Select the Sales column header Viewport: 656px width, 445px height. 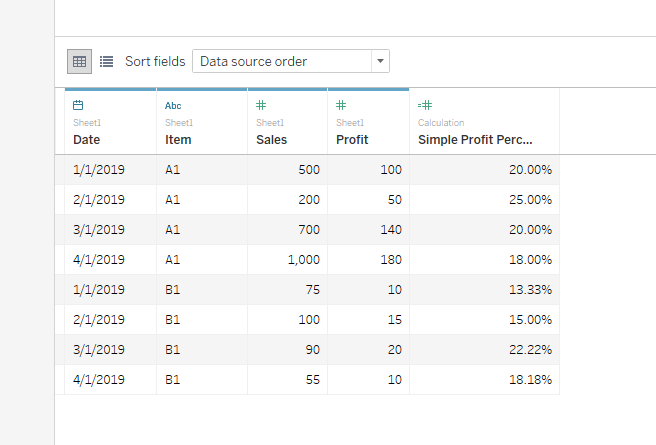click(271, 140)
